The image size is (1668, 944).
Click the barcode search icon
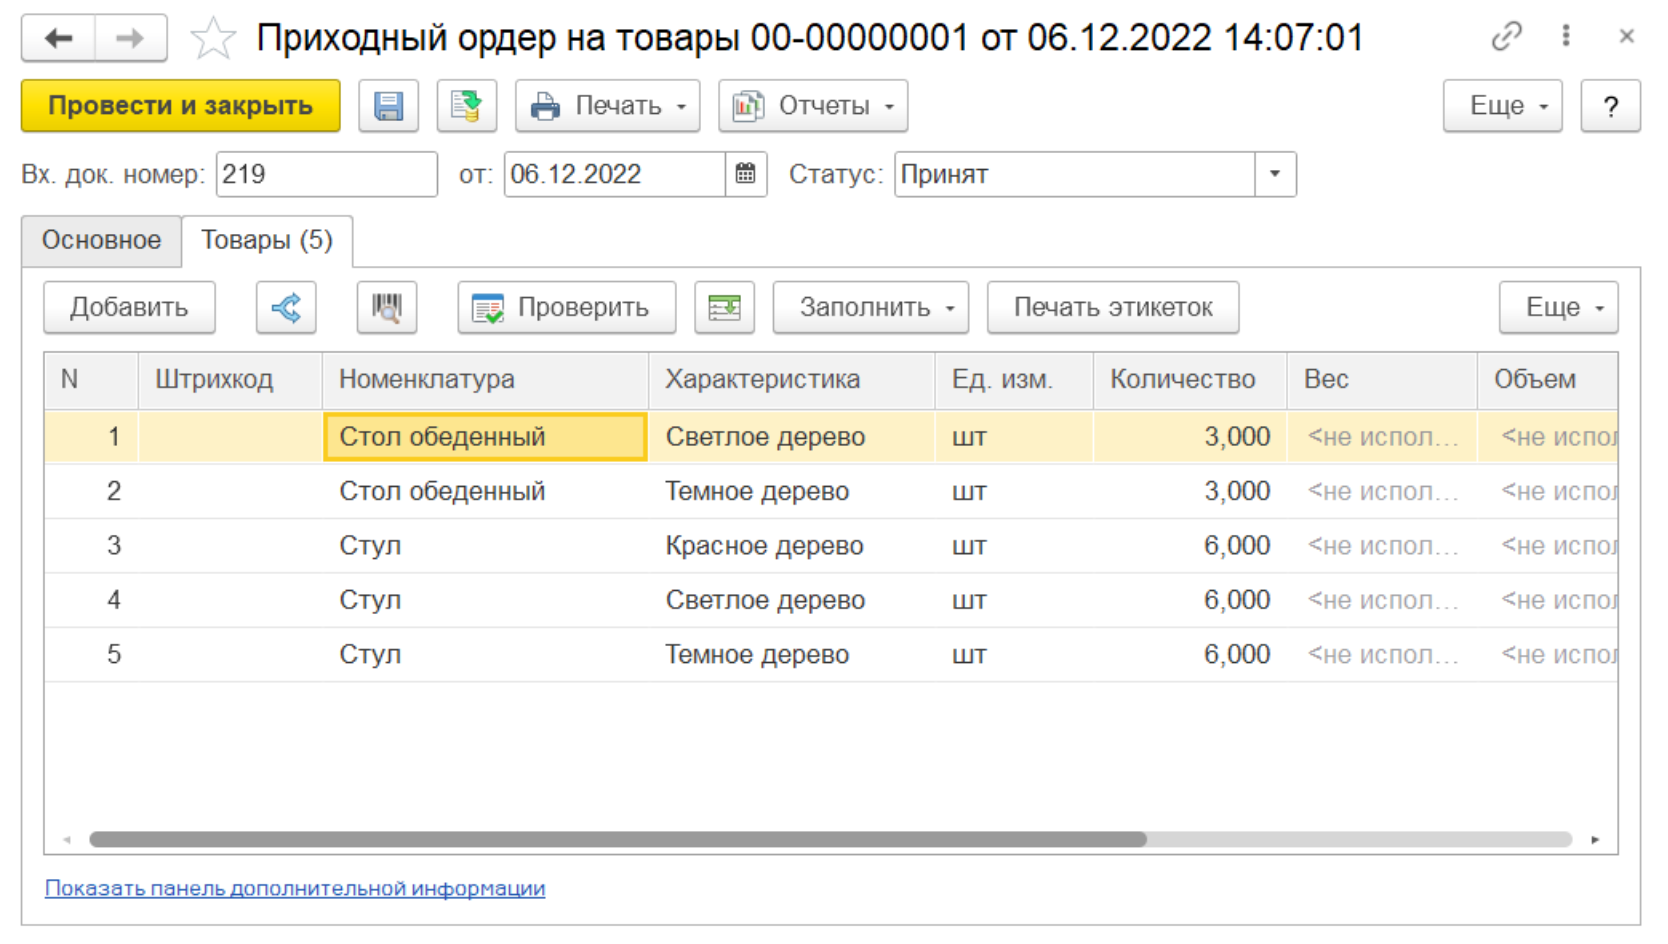[387, 307]
